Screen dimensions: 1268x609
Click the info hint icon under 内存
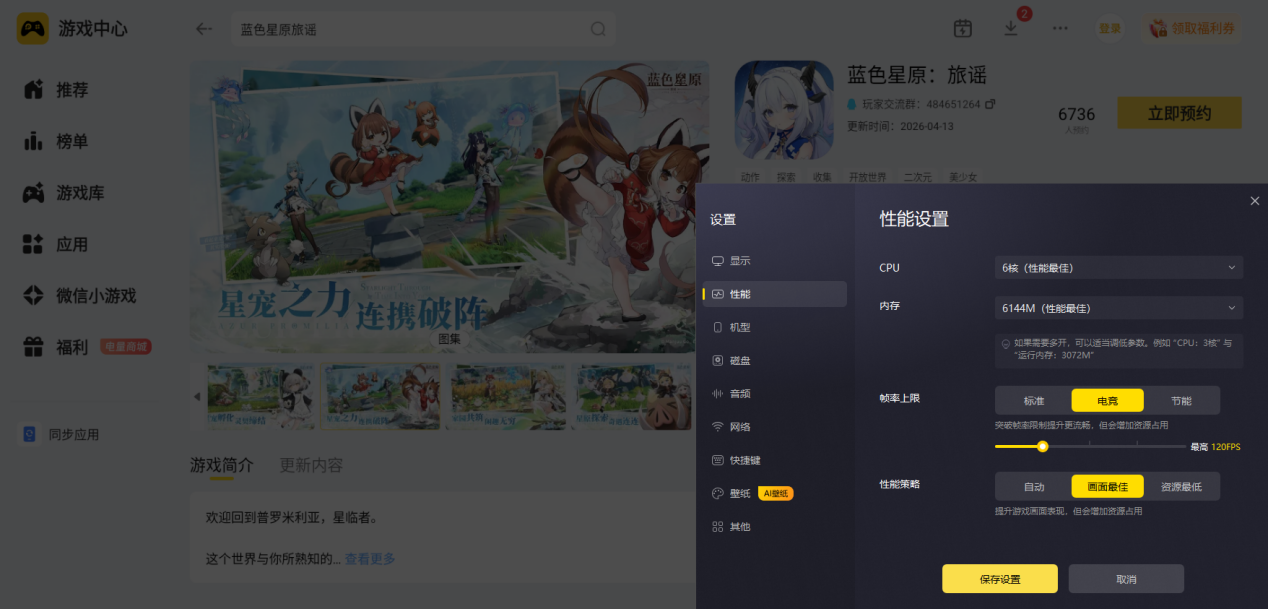coord(1006,343)
